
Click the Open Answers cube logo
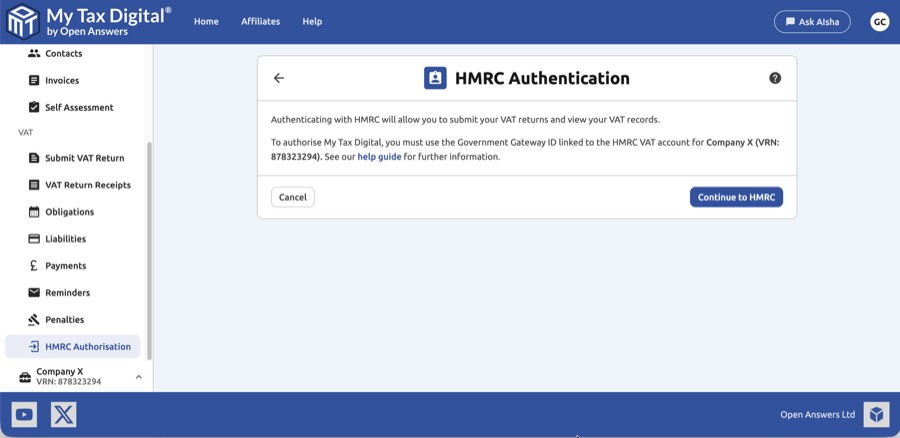[x=876, y=414]
